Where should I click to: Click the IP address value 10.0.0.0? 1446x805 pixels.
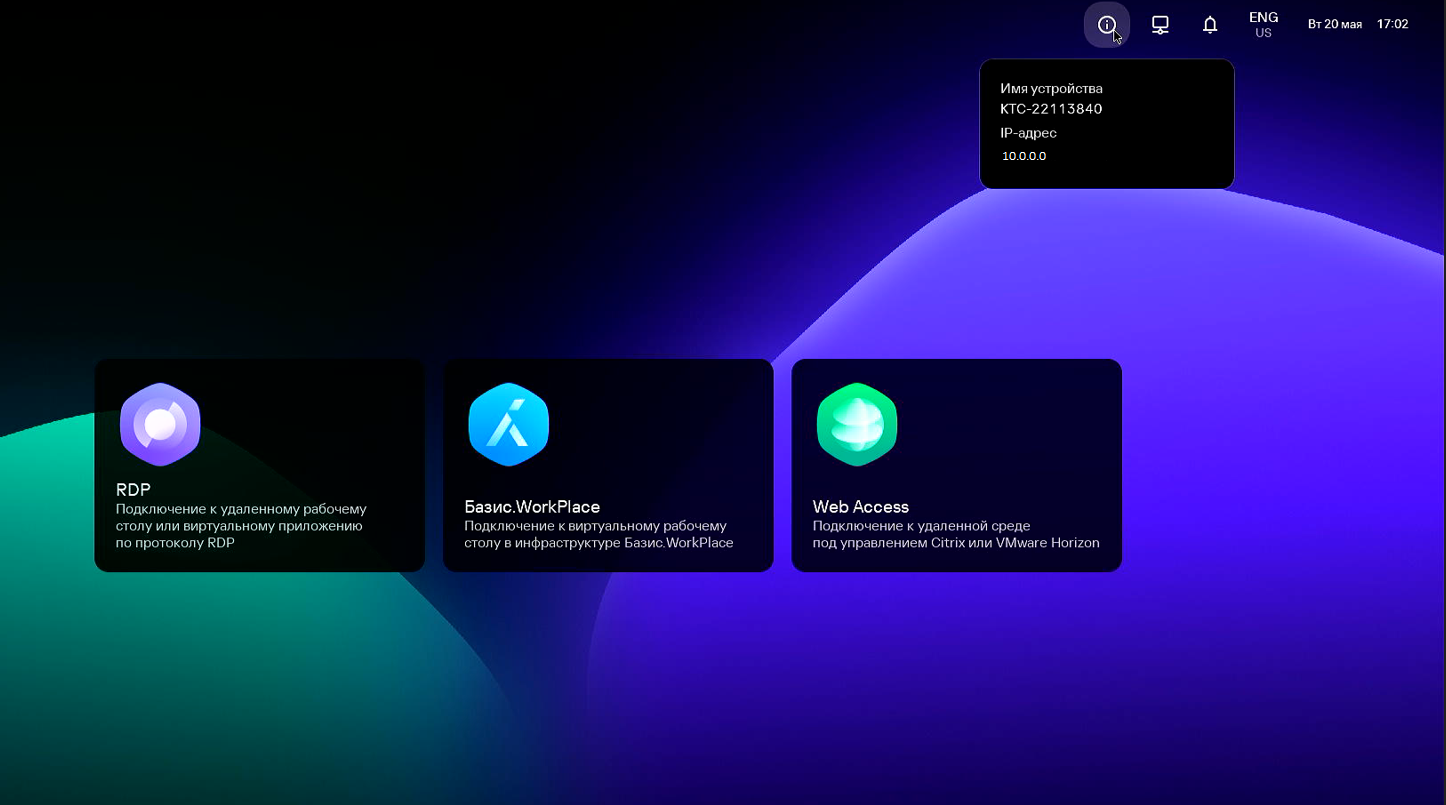click(x=1024, y=156)
